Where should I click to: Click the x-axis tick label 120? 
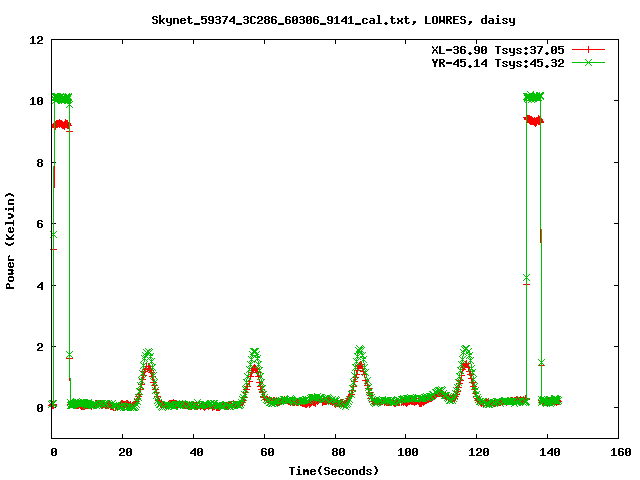[479, 452]
